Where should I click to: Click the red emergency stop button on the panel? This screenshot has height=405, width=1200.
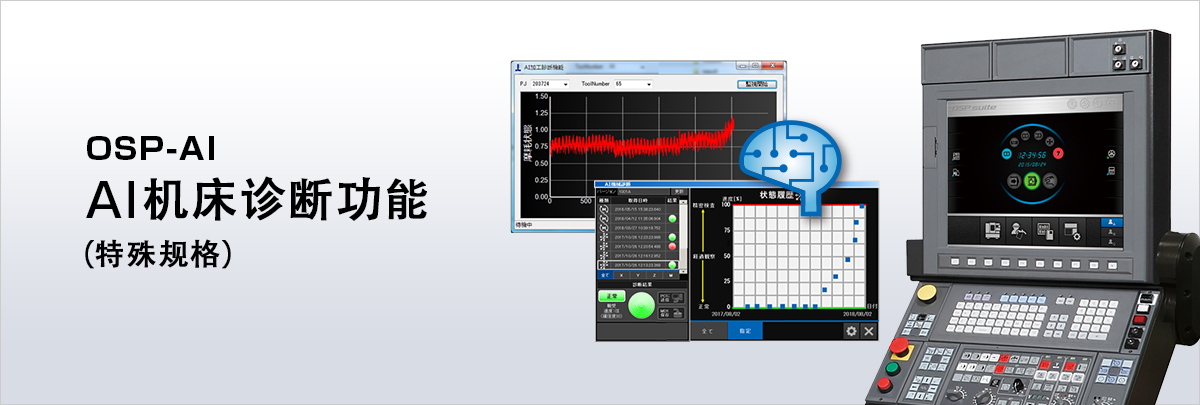(x=899, y=347)
